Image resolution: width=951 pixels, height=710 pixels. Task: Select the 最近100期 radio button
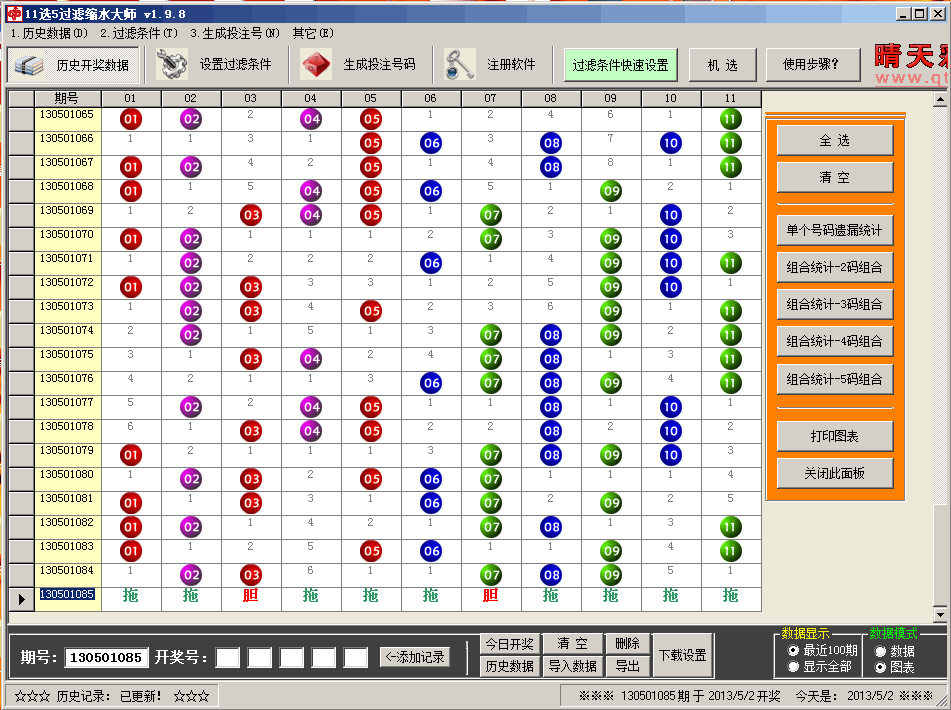tap(793, 651)
